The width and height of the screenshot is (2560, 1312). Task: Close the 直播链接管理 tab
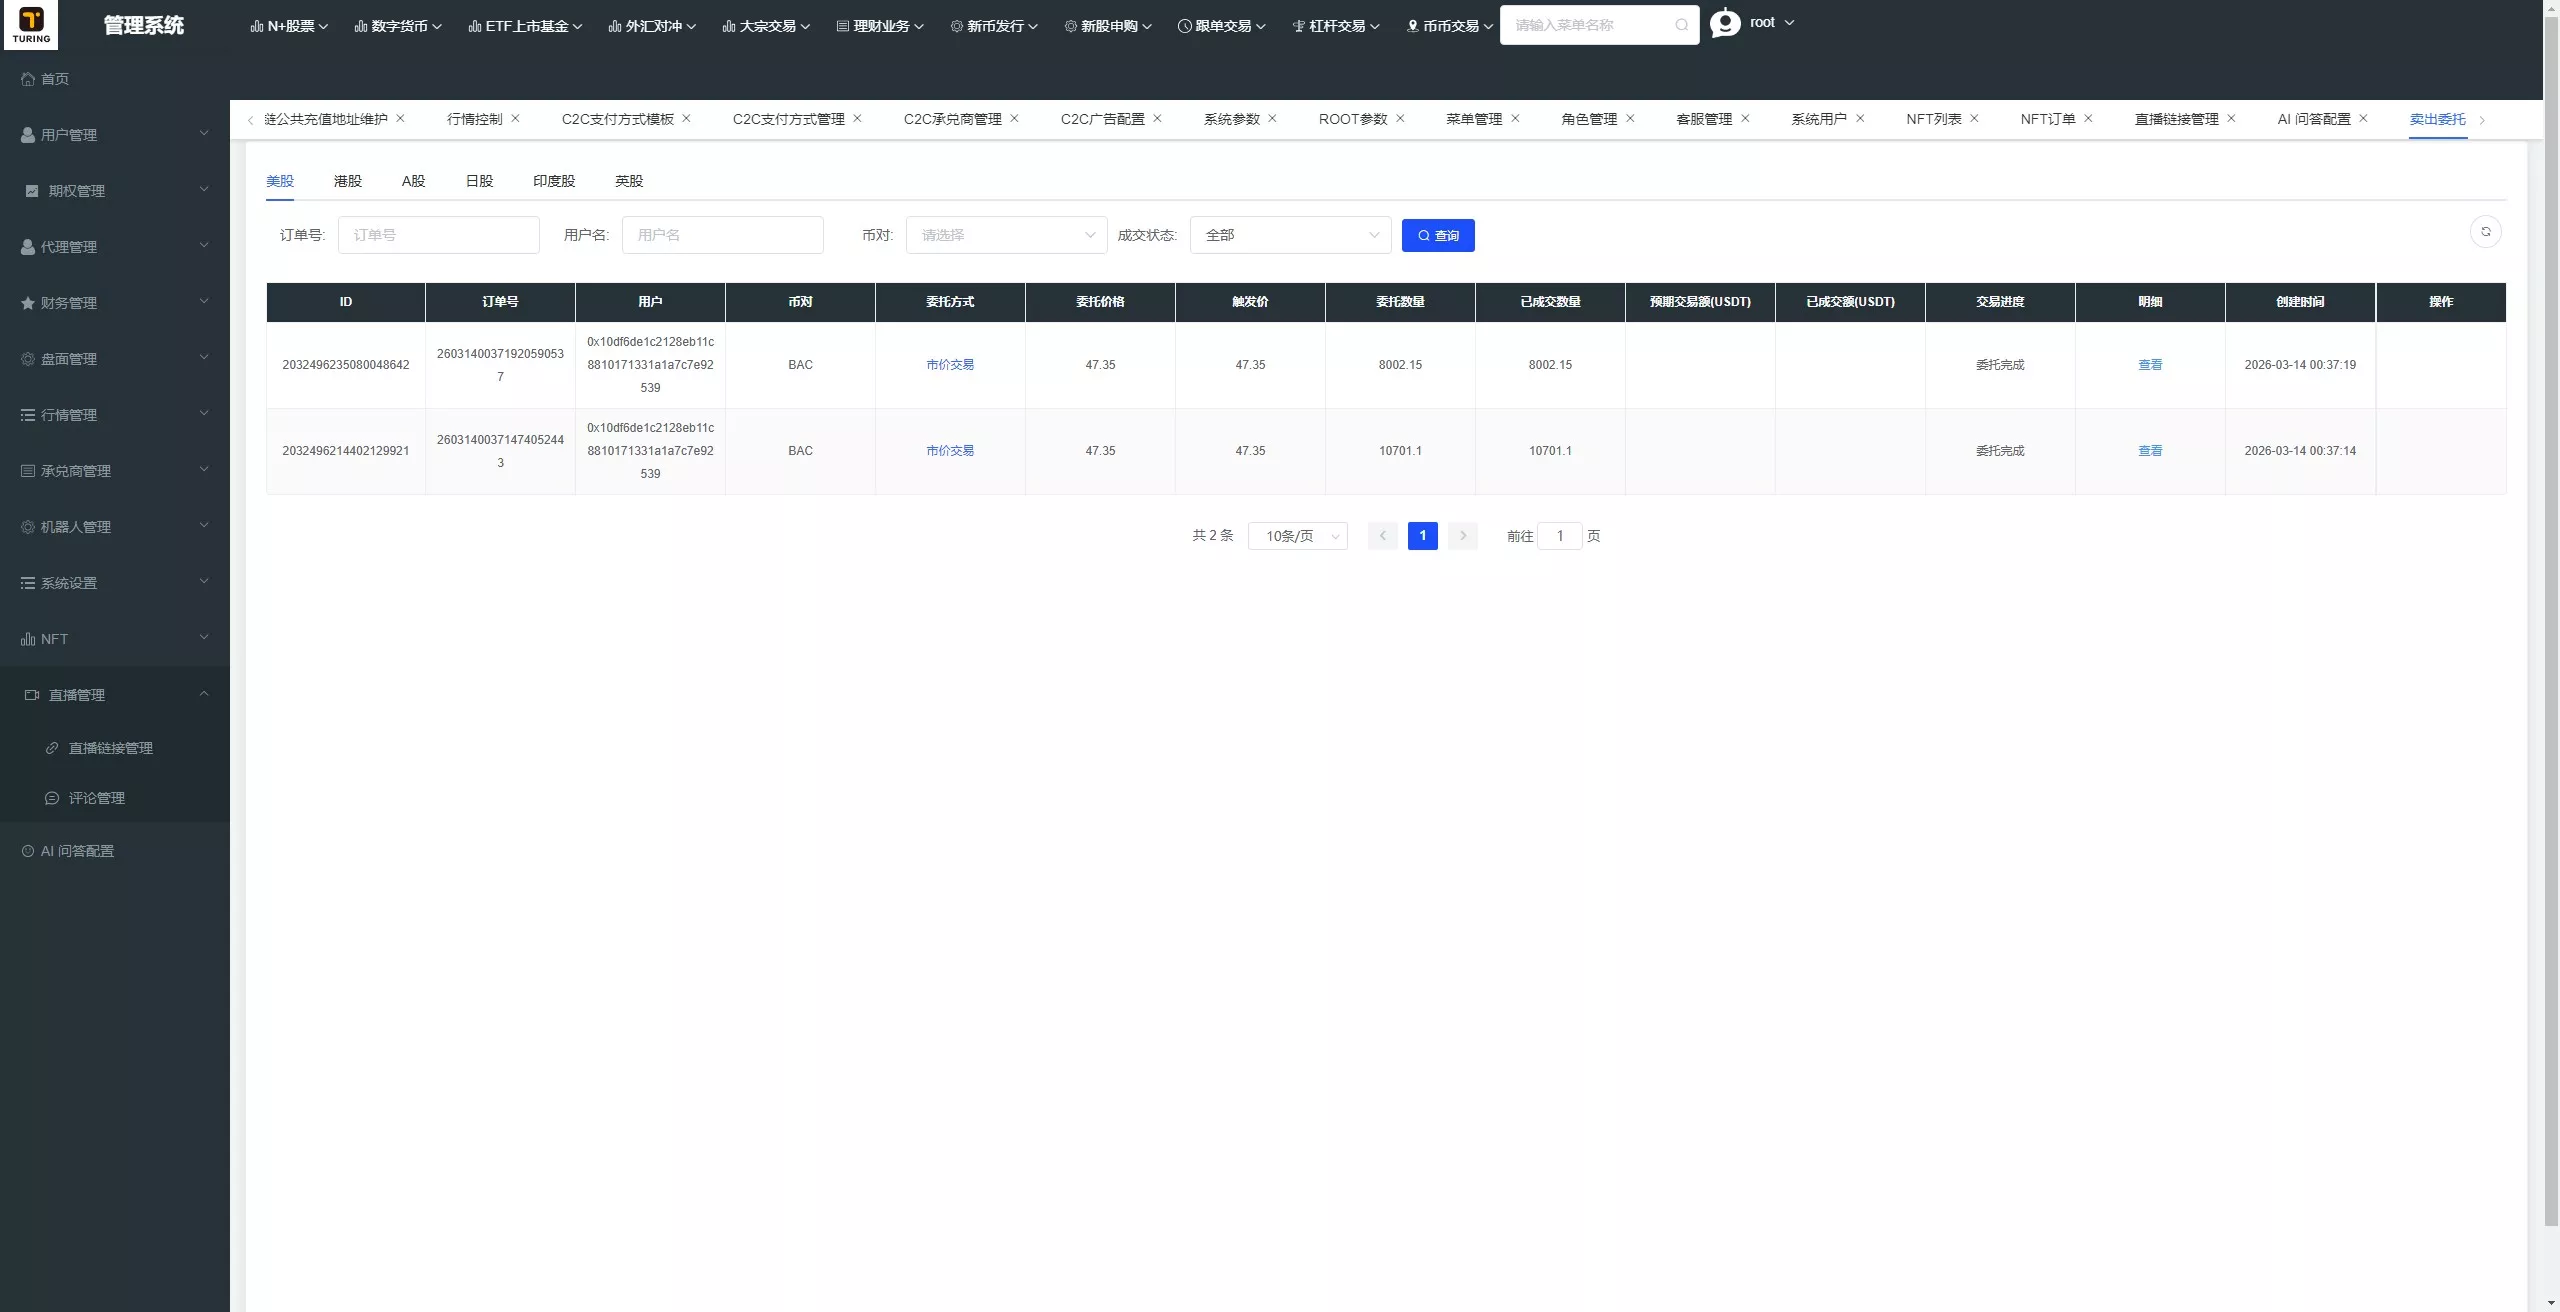tap(2232, 118)
